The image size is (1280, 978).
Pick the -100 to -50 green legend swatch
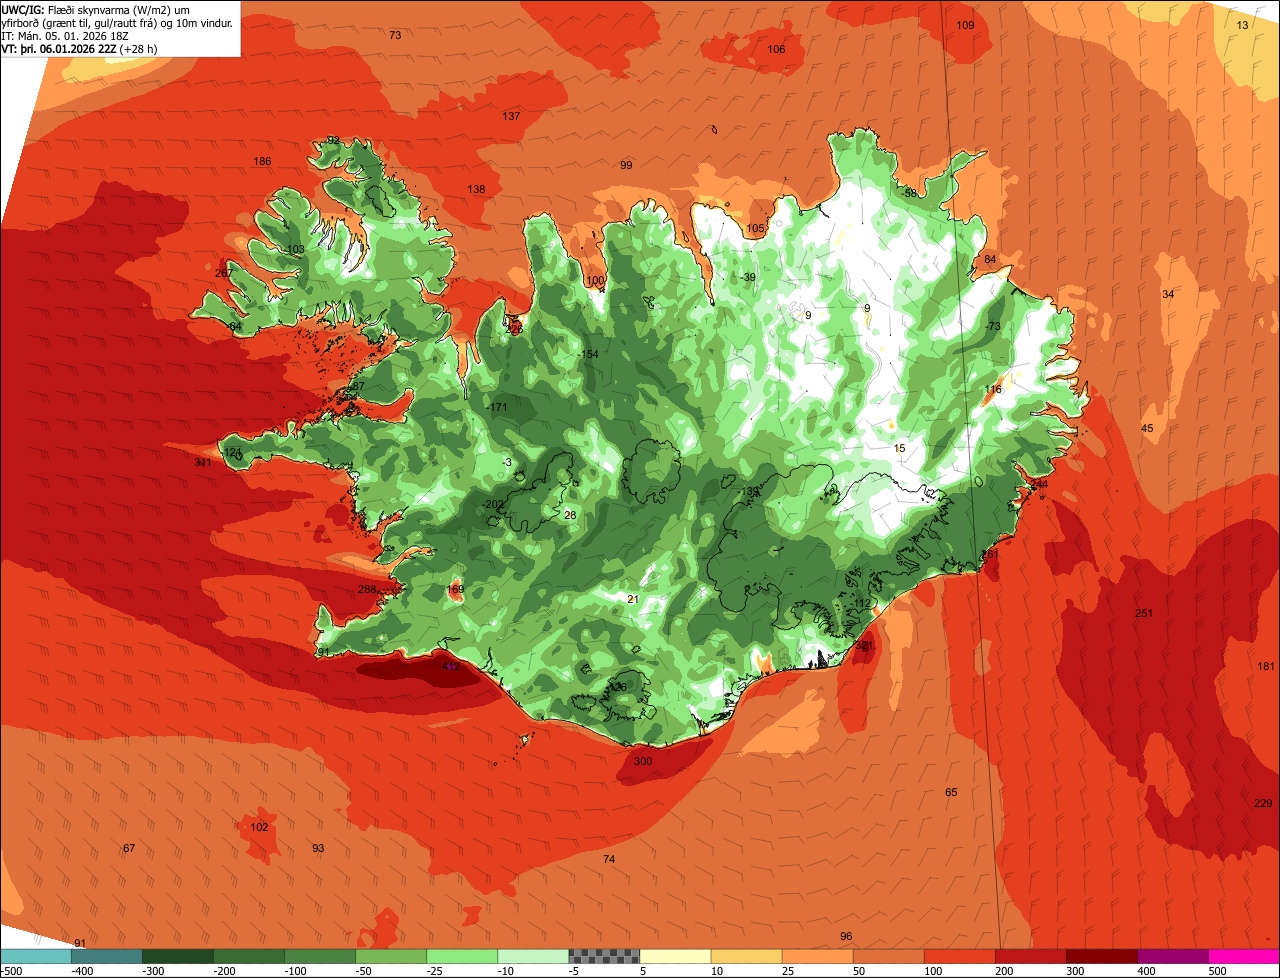click(x=319, y=956)
